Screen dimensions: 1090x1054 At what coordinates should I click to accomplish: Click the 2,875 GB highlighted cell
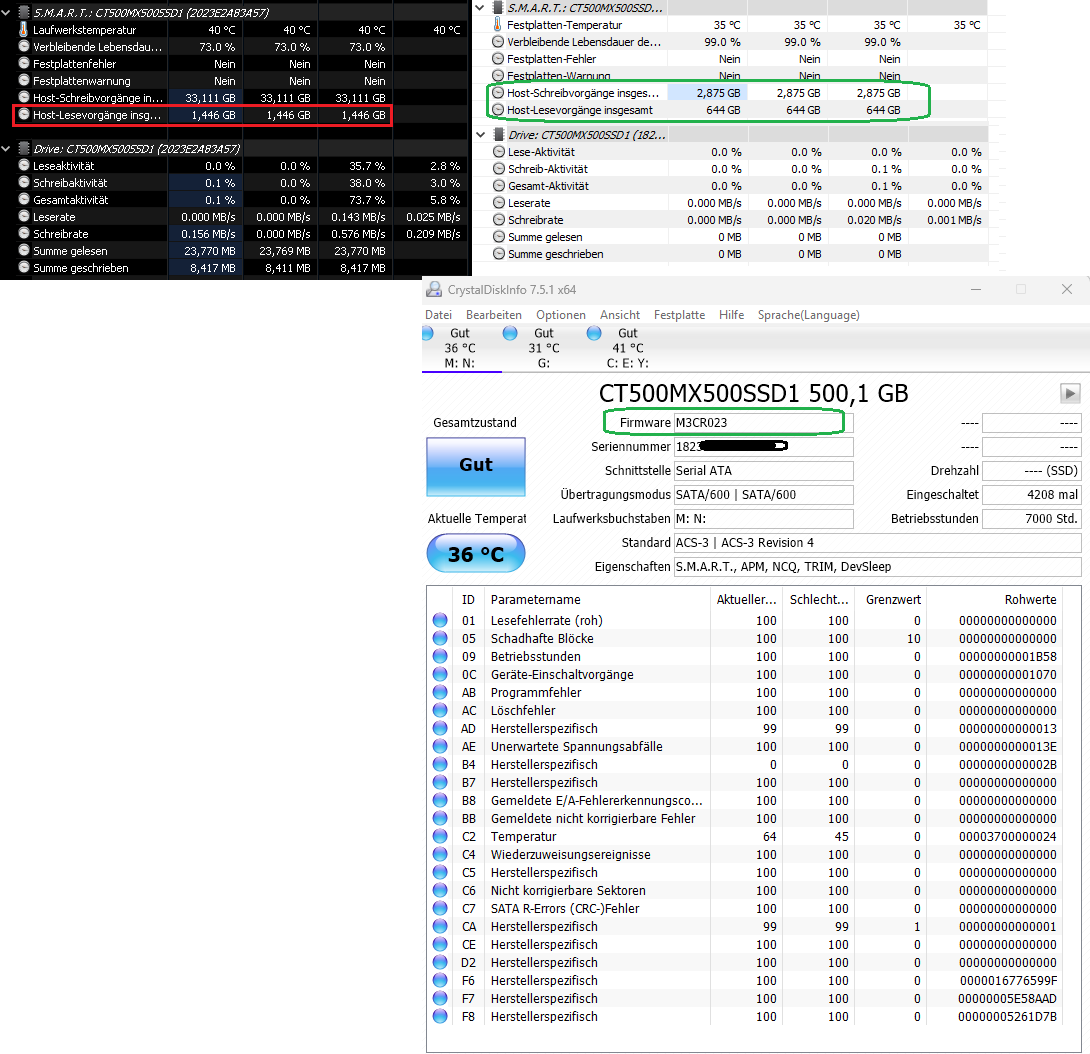click(x=707, y=92)
